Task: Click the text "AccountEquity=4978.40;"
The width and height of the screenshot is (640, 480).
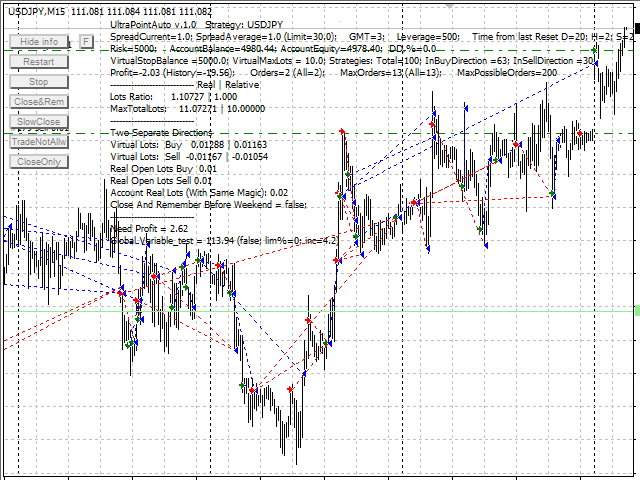Action: 331,49
